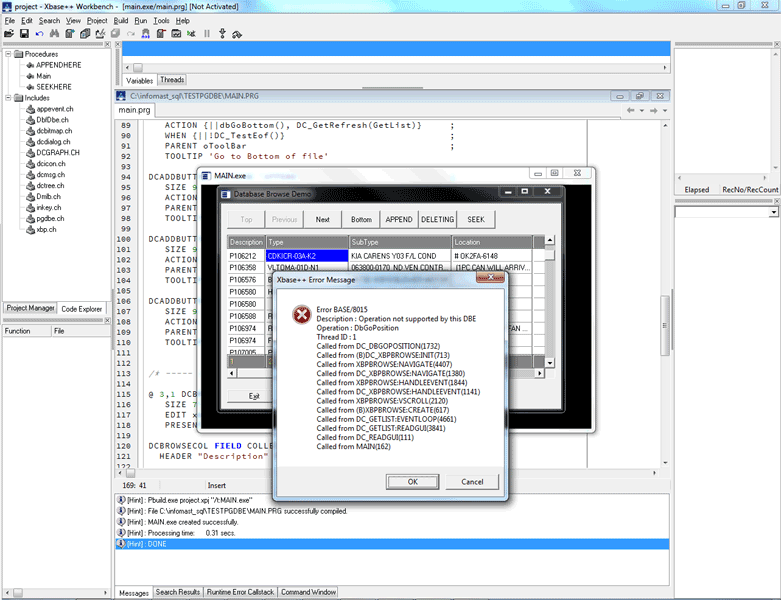Select the Main procedure in the tree

[x=43, y=76]
